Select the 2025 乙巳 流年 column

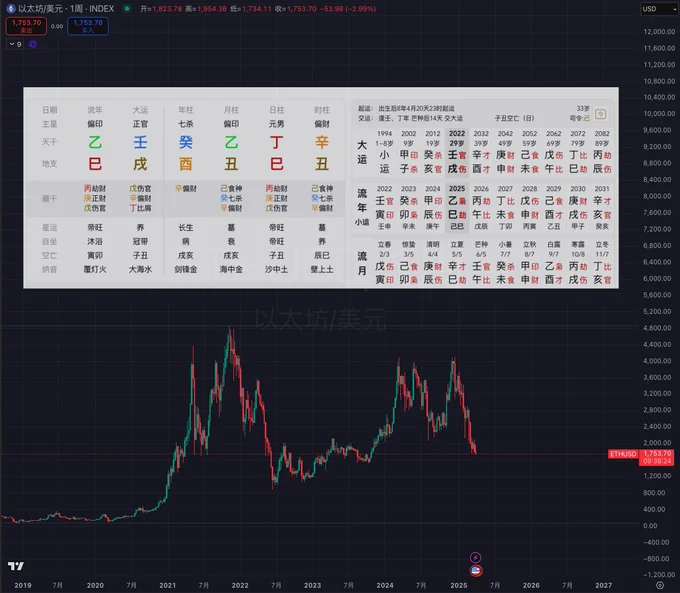click(457, 207)
